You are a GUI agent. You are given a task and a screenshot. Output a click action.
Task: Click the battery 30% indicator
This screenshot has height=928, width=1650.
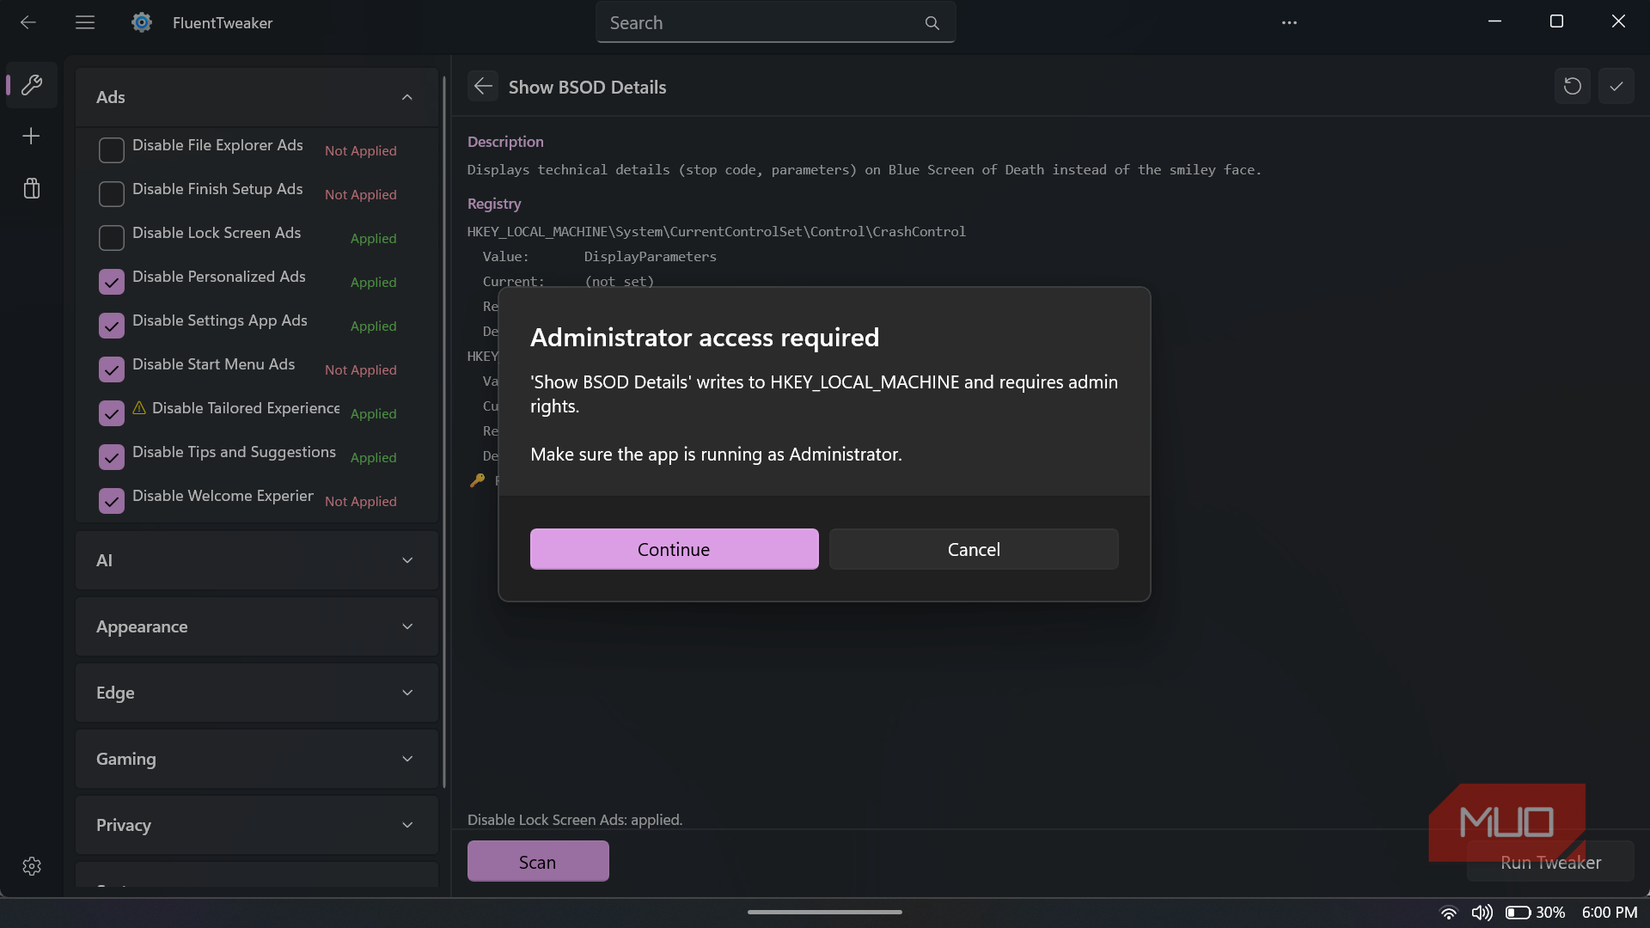[x=1535, y=912]
